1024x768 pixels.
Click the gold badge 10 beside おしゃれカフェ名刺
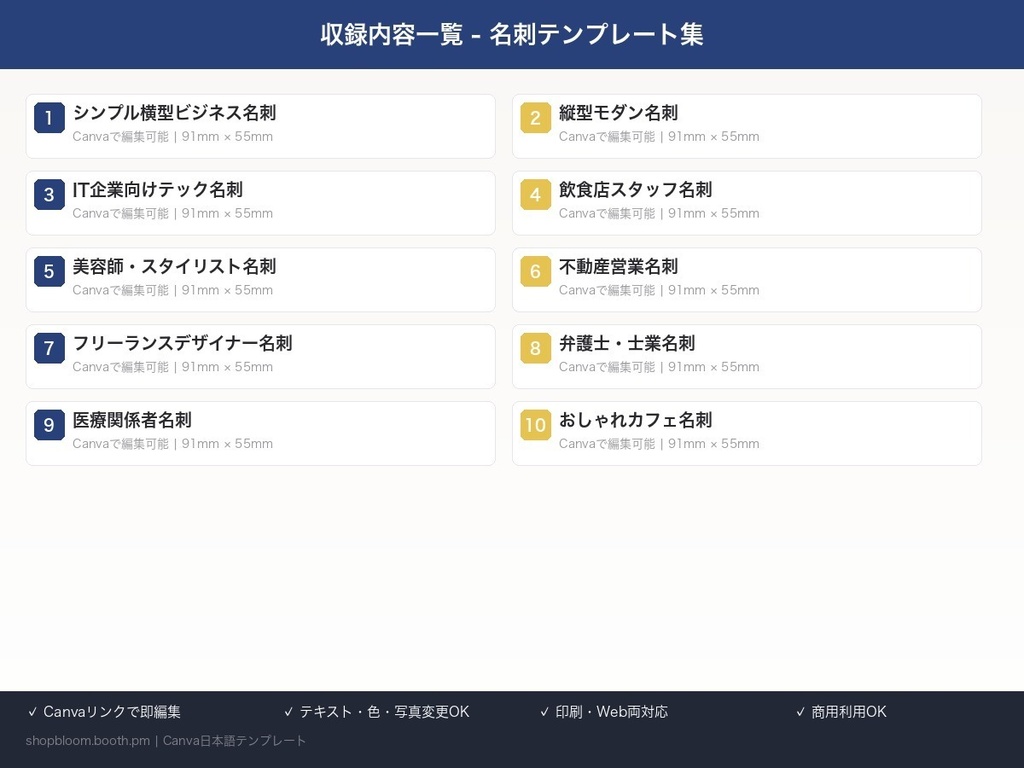(535, 425)
